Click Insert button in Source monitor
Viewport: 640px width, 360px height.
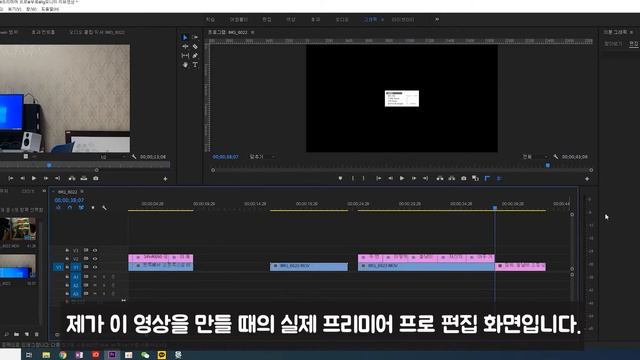[x=72, y=178]
